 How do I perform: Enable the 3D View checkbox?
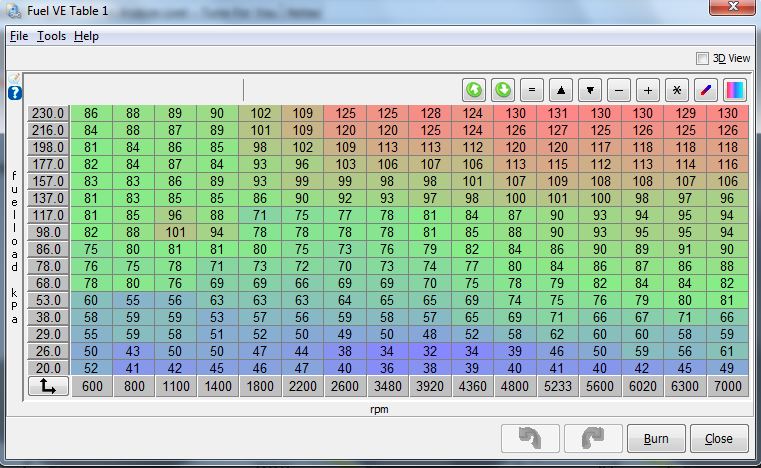[x=702, y=59]
